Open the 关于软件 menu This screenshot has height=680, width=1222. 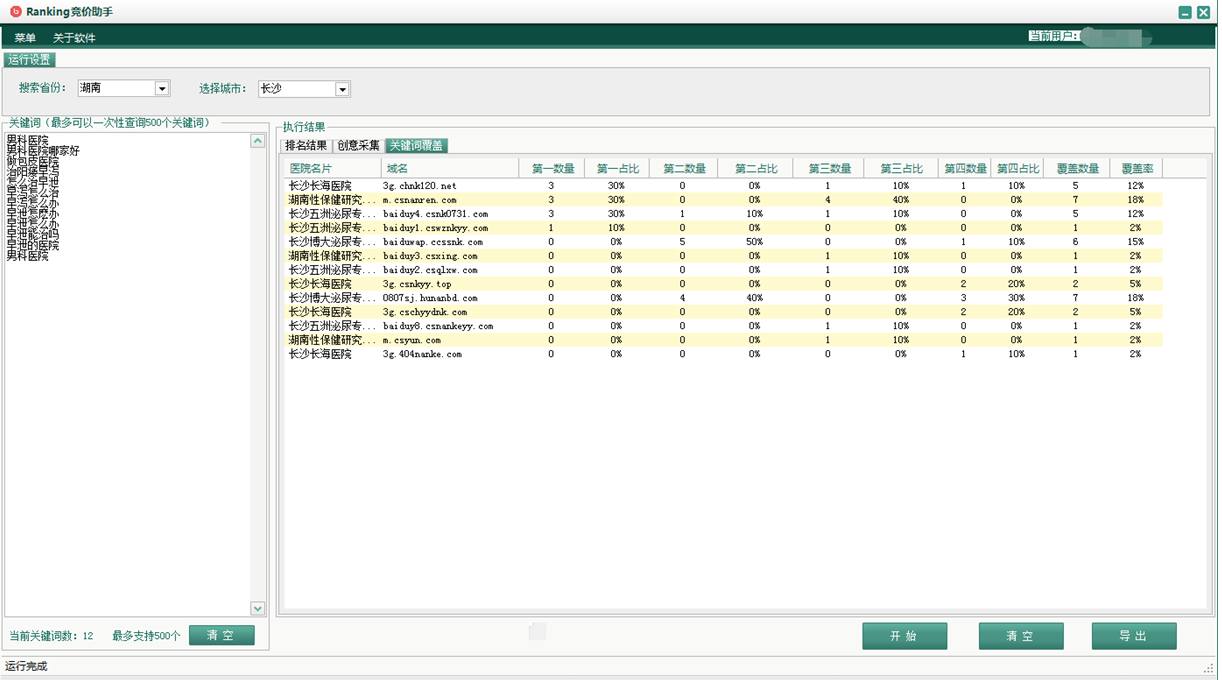(74, 38)
